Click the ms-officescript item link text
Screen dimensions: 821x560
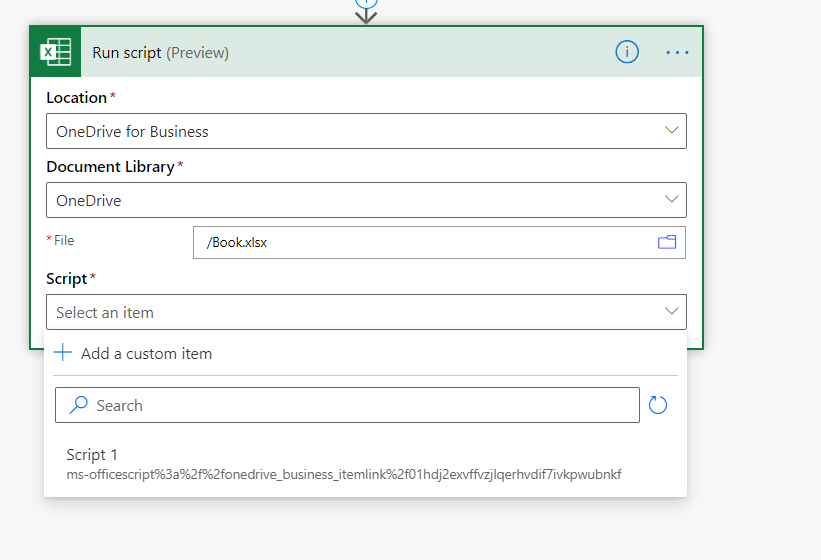coord(343,474)
